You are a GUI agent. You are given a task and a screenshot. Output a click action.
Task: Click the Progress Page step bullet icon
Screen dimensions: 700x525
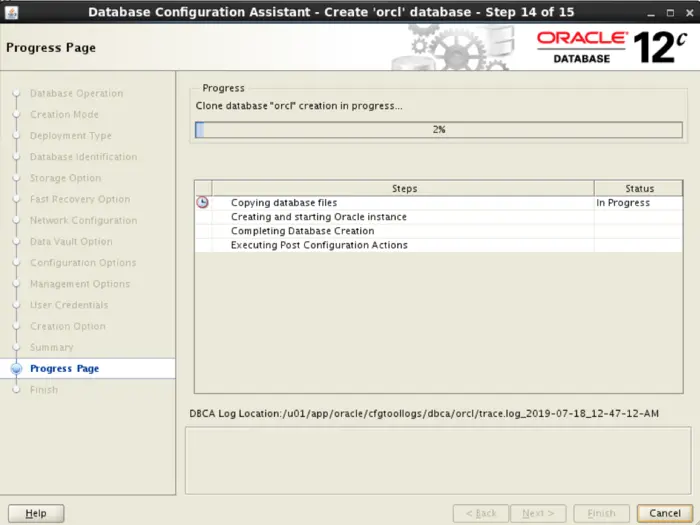pyautogui.click(x=17, y=369)
